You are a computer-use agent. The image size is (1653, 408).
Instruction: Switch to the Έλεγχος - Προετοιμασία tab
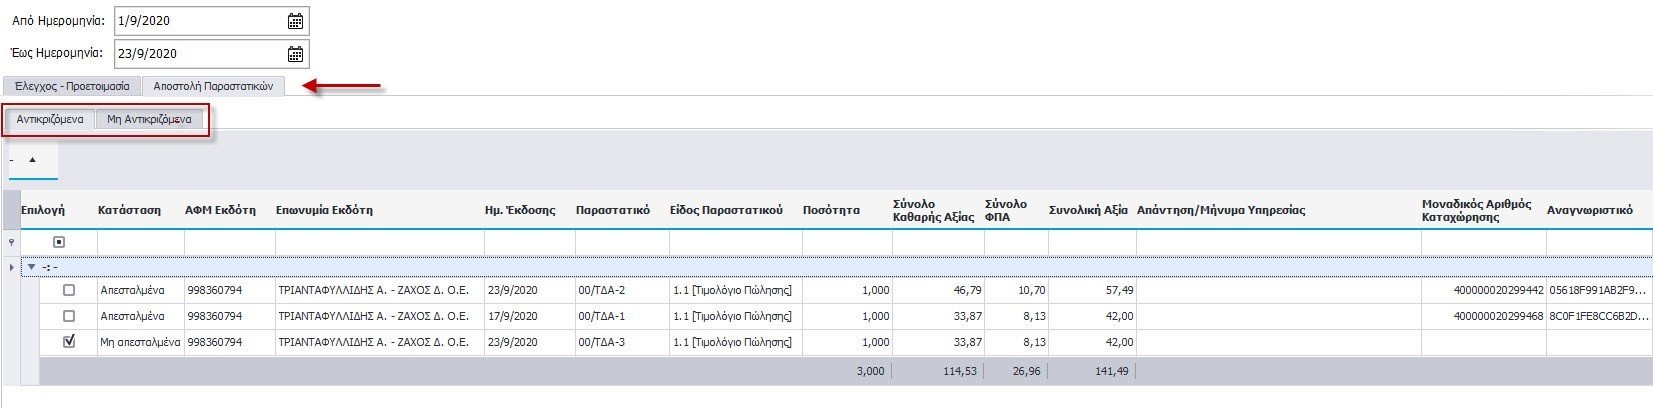click(72, 86)
